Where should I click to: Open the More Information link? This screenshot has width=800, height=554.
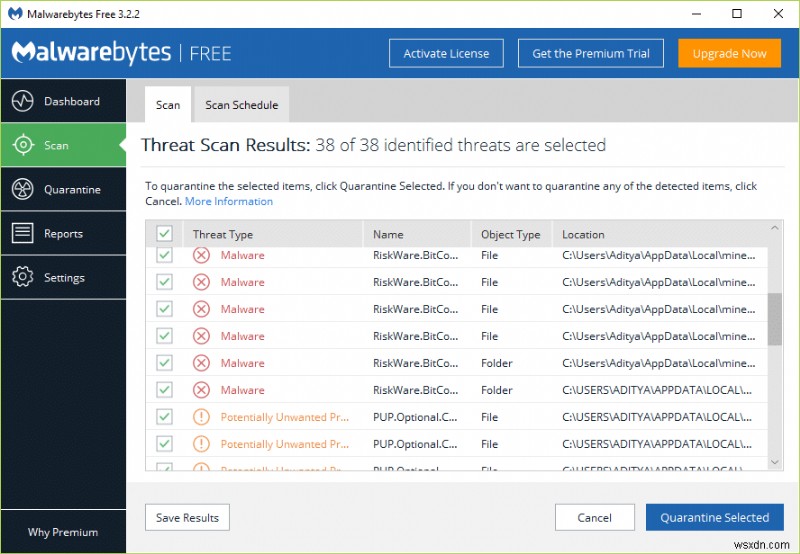coord(229,201)
